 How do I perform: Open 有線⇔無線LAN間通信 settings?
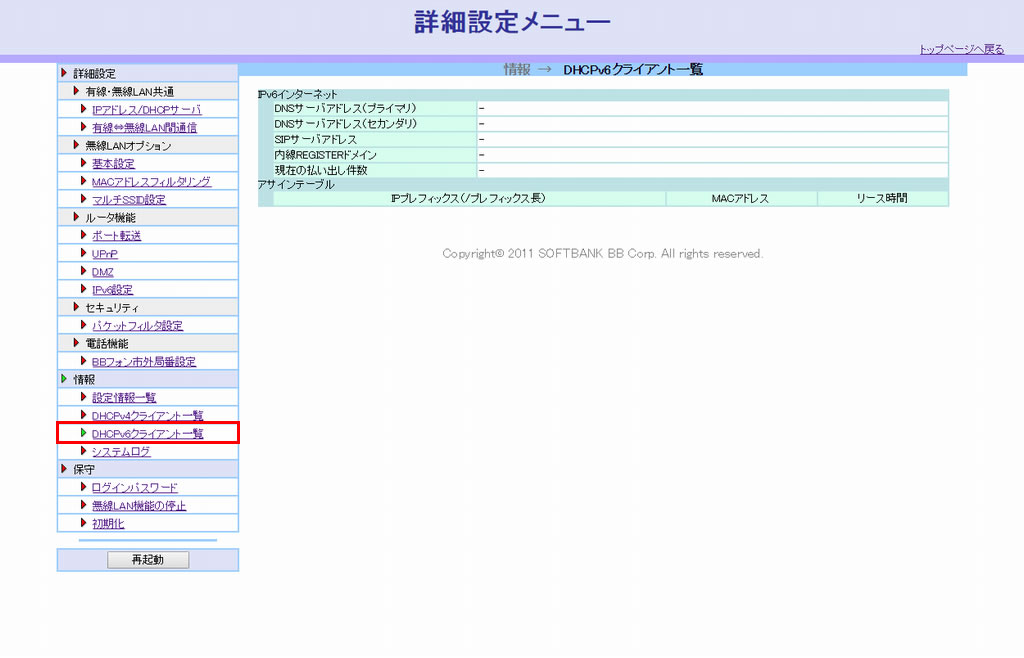[144, 127]
